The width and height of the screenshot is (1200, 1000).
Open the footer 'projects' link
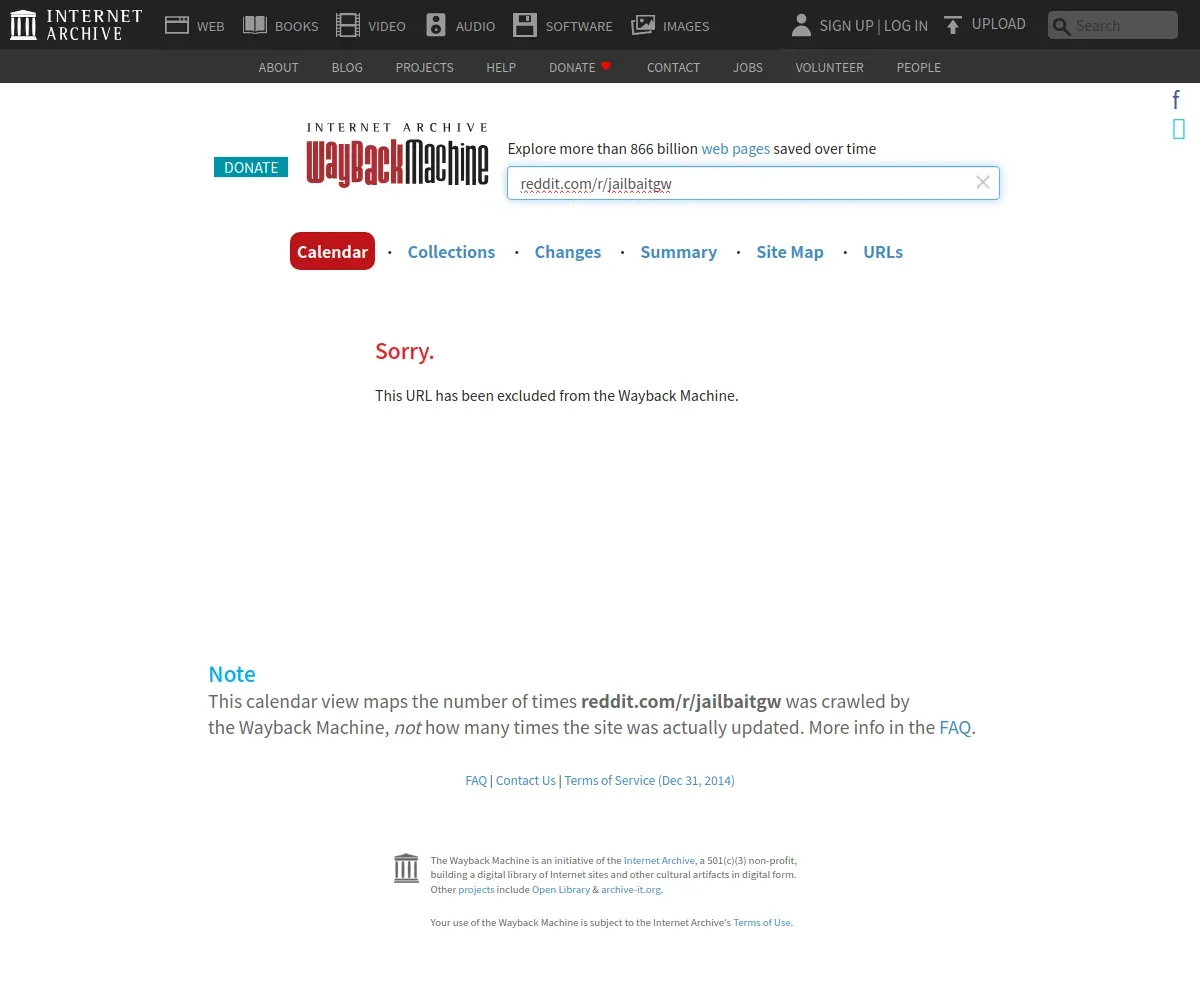(x=476, y=889)
